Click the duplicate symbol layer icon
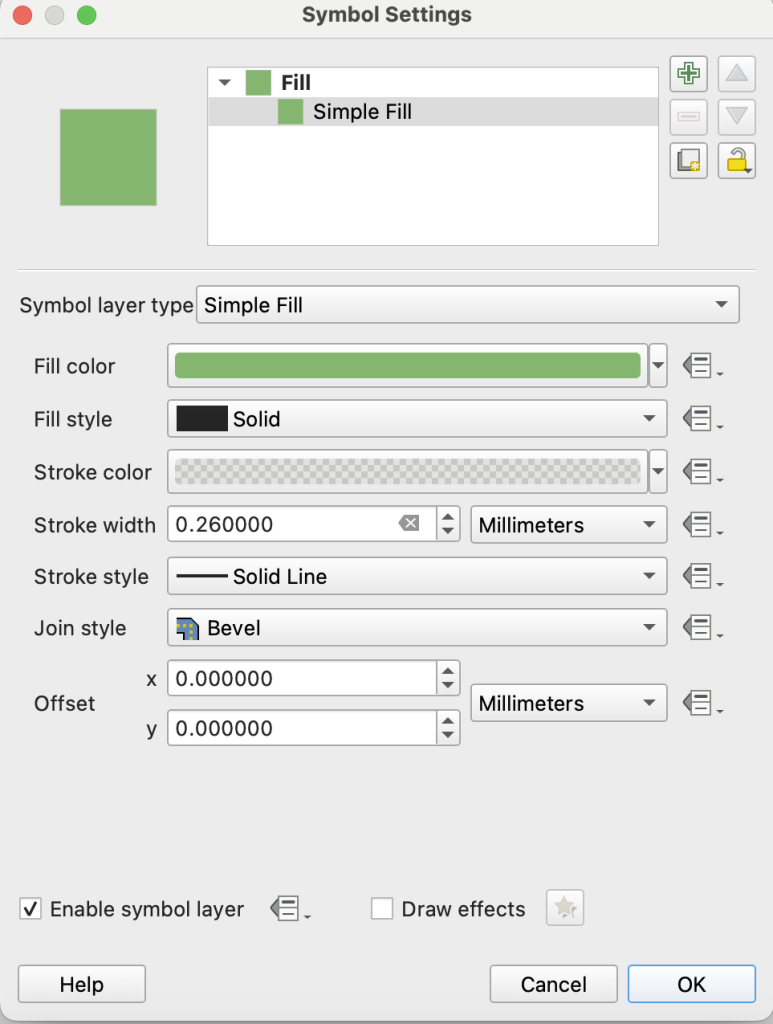 tap(687, 160)
